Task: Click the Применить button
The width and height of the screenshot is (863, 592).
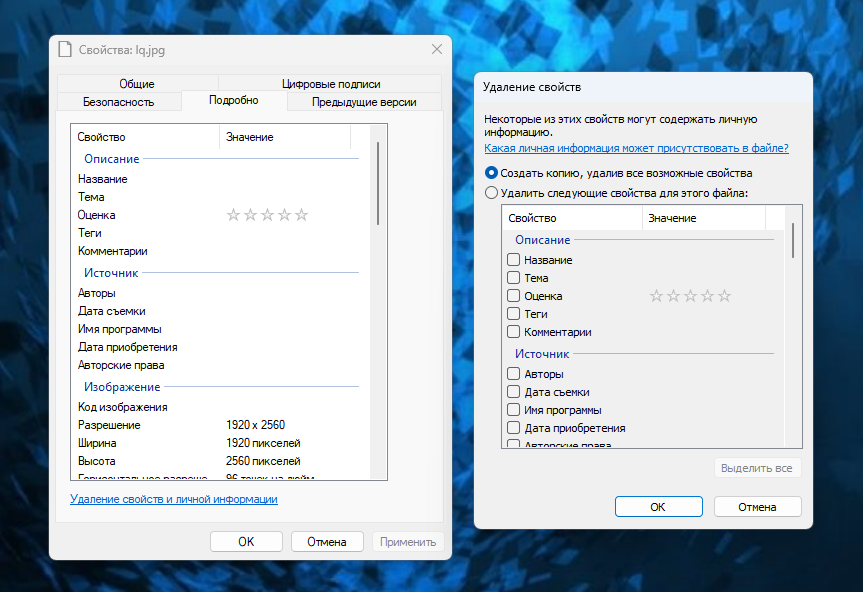Action: click(408, 542)
